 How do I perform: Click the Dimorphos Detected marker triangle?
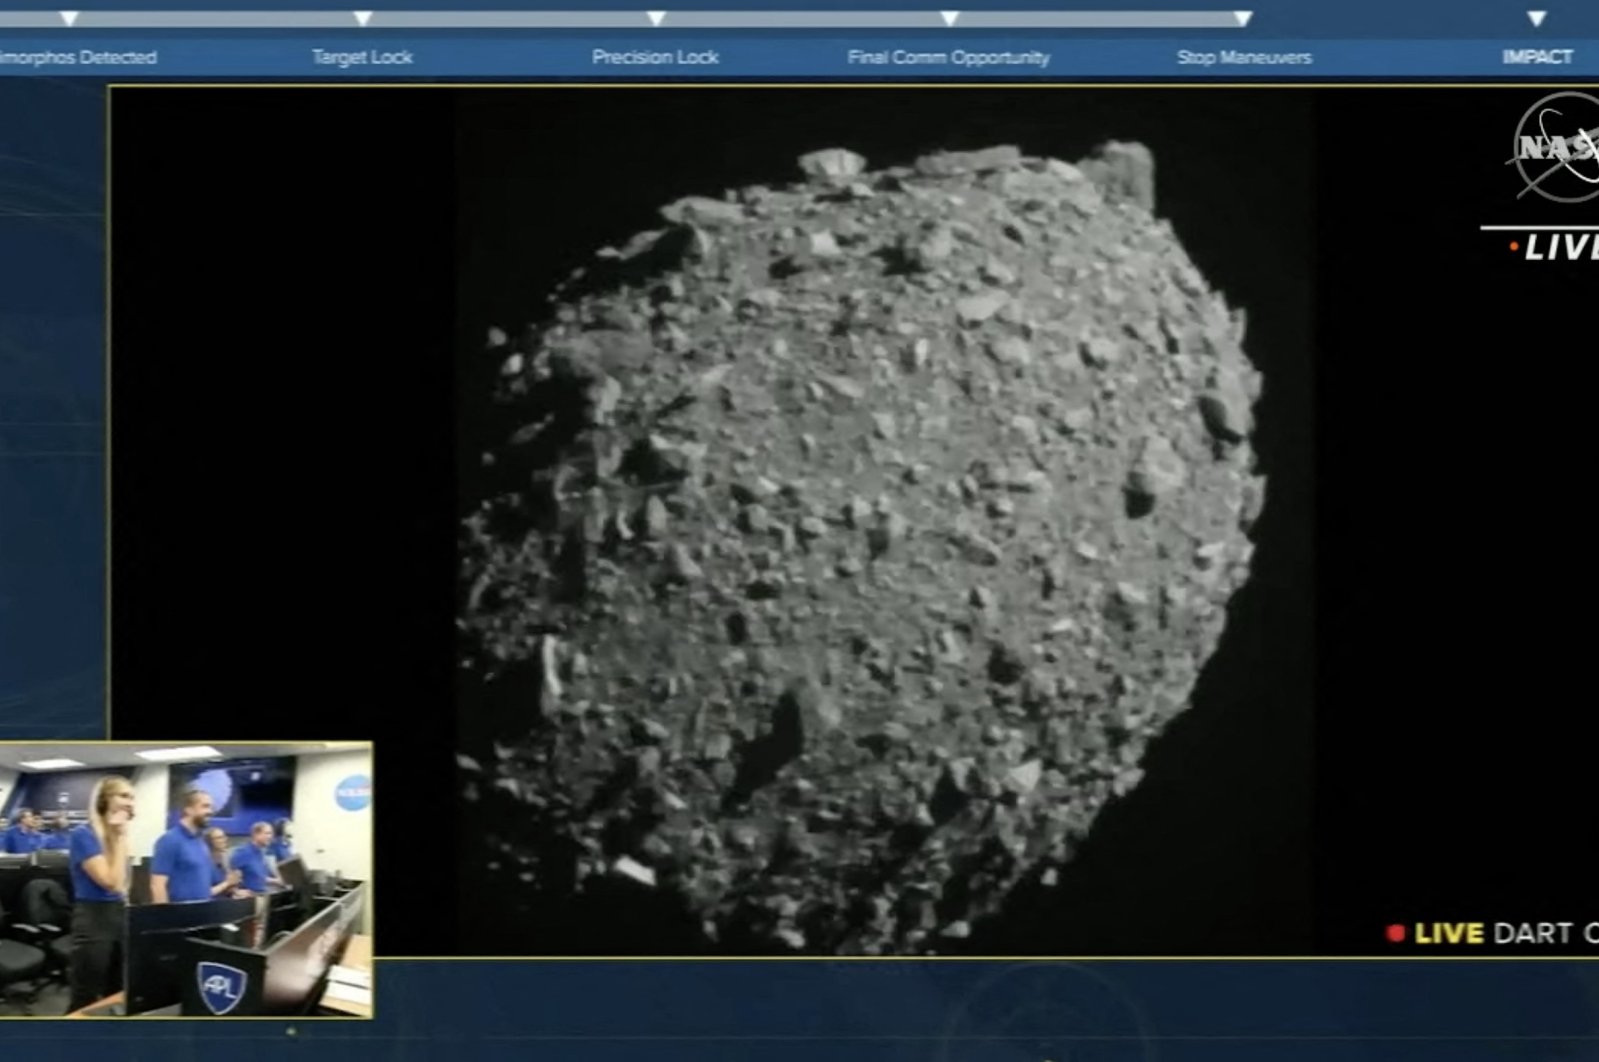pos(69,19)
